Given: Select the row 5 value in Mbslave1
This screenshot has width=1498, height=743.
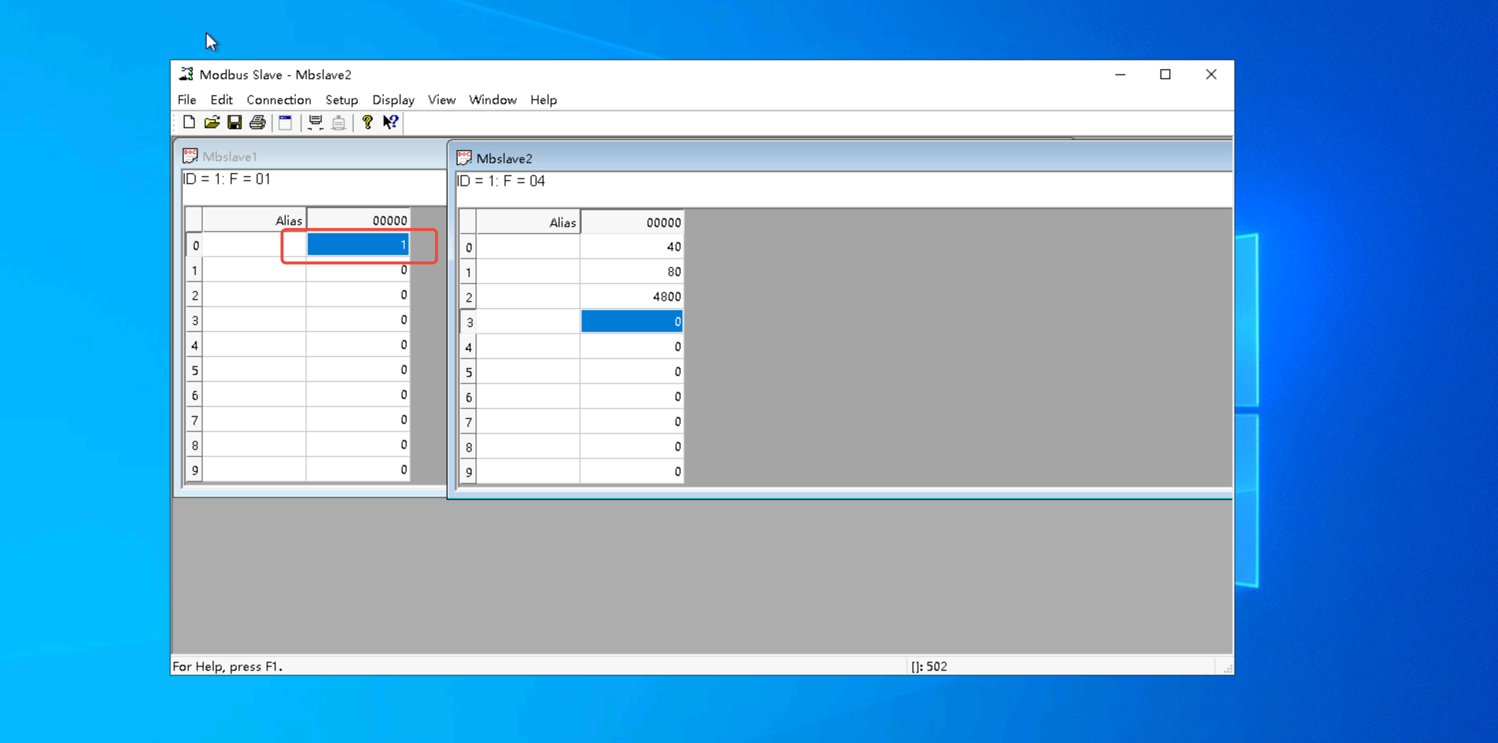Looking at the screenshot, I should (x=358, y=370).
